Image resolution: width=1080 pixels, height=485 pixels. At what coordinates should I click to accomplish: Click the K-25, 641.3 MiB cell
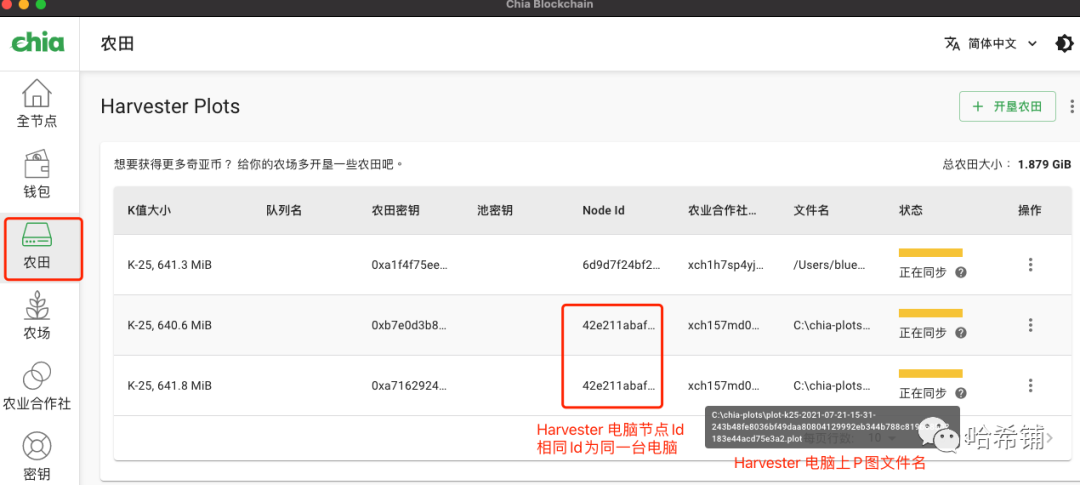coord(169,265)
